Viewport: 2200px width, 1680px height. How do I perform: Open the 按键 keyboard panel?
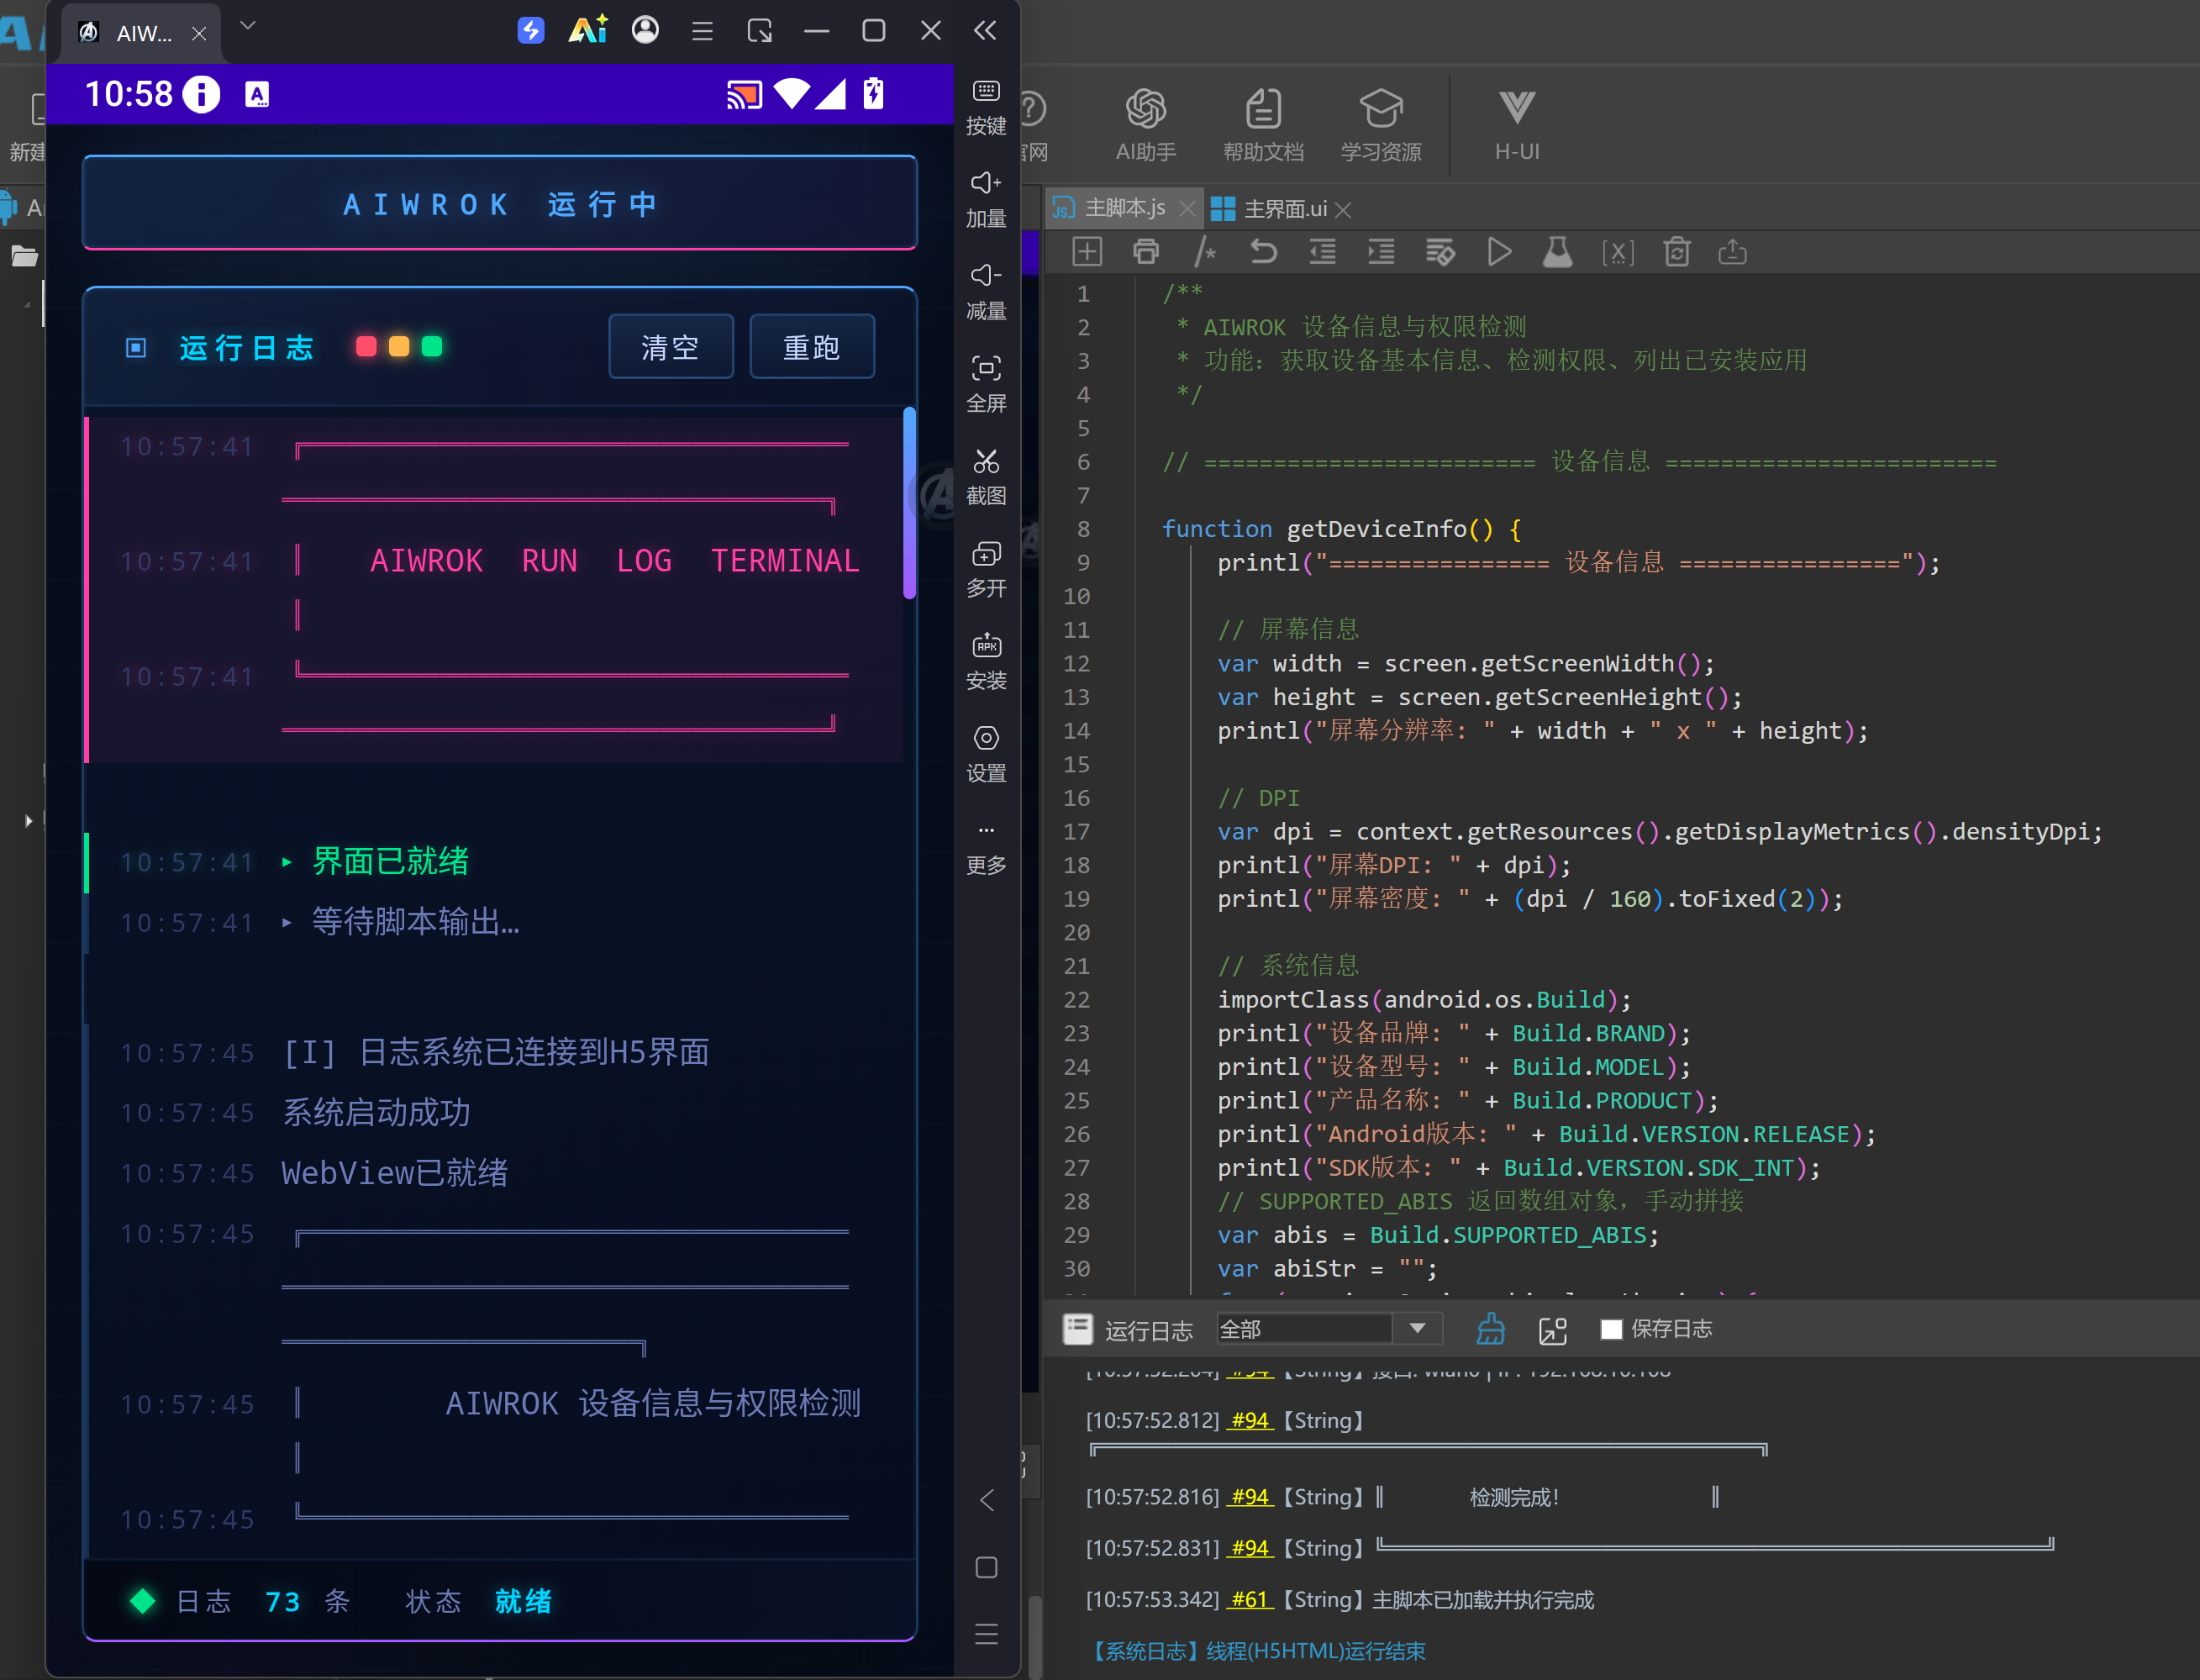tap(986, 107)
